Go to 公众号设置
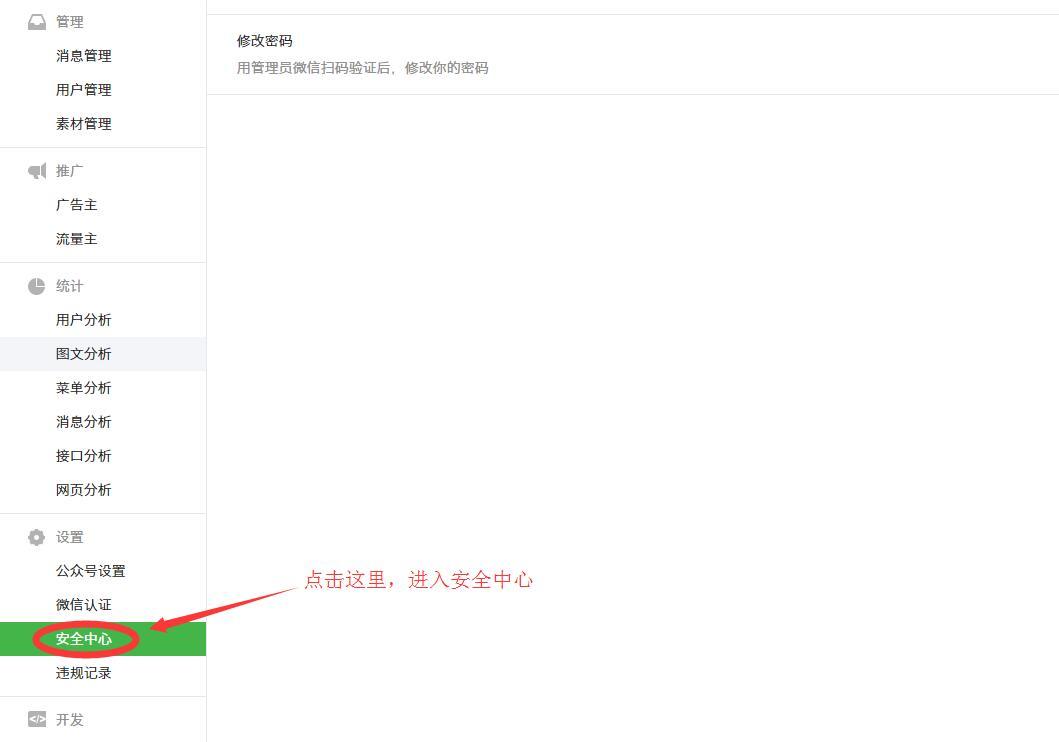 91,571
